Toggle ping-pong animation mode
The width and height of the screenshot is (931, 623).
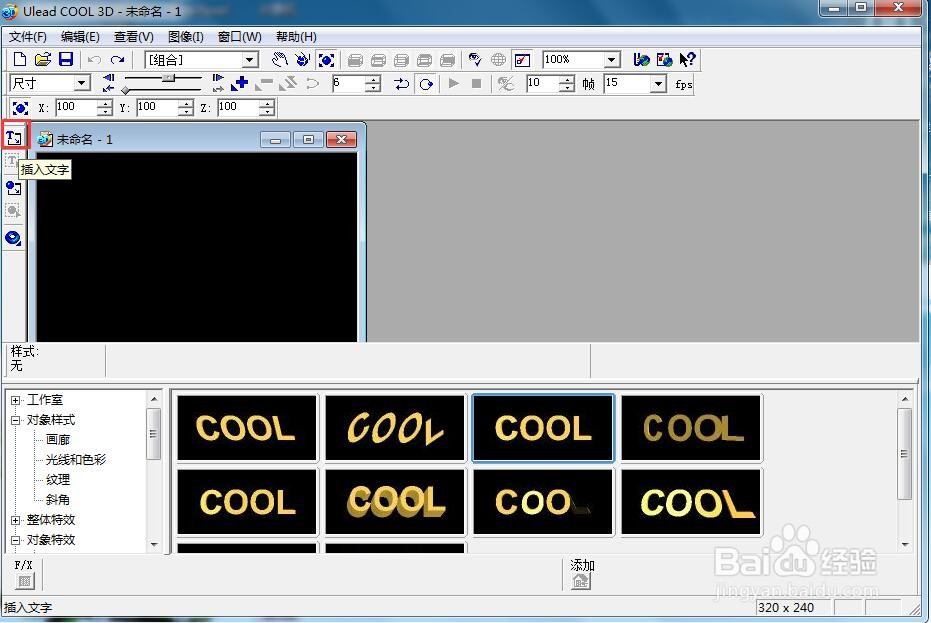point(402,84)
